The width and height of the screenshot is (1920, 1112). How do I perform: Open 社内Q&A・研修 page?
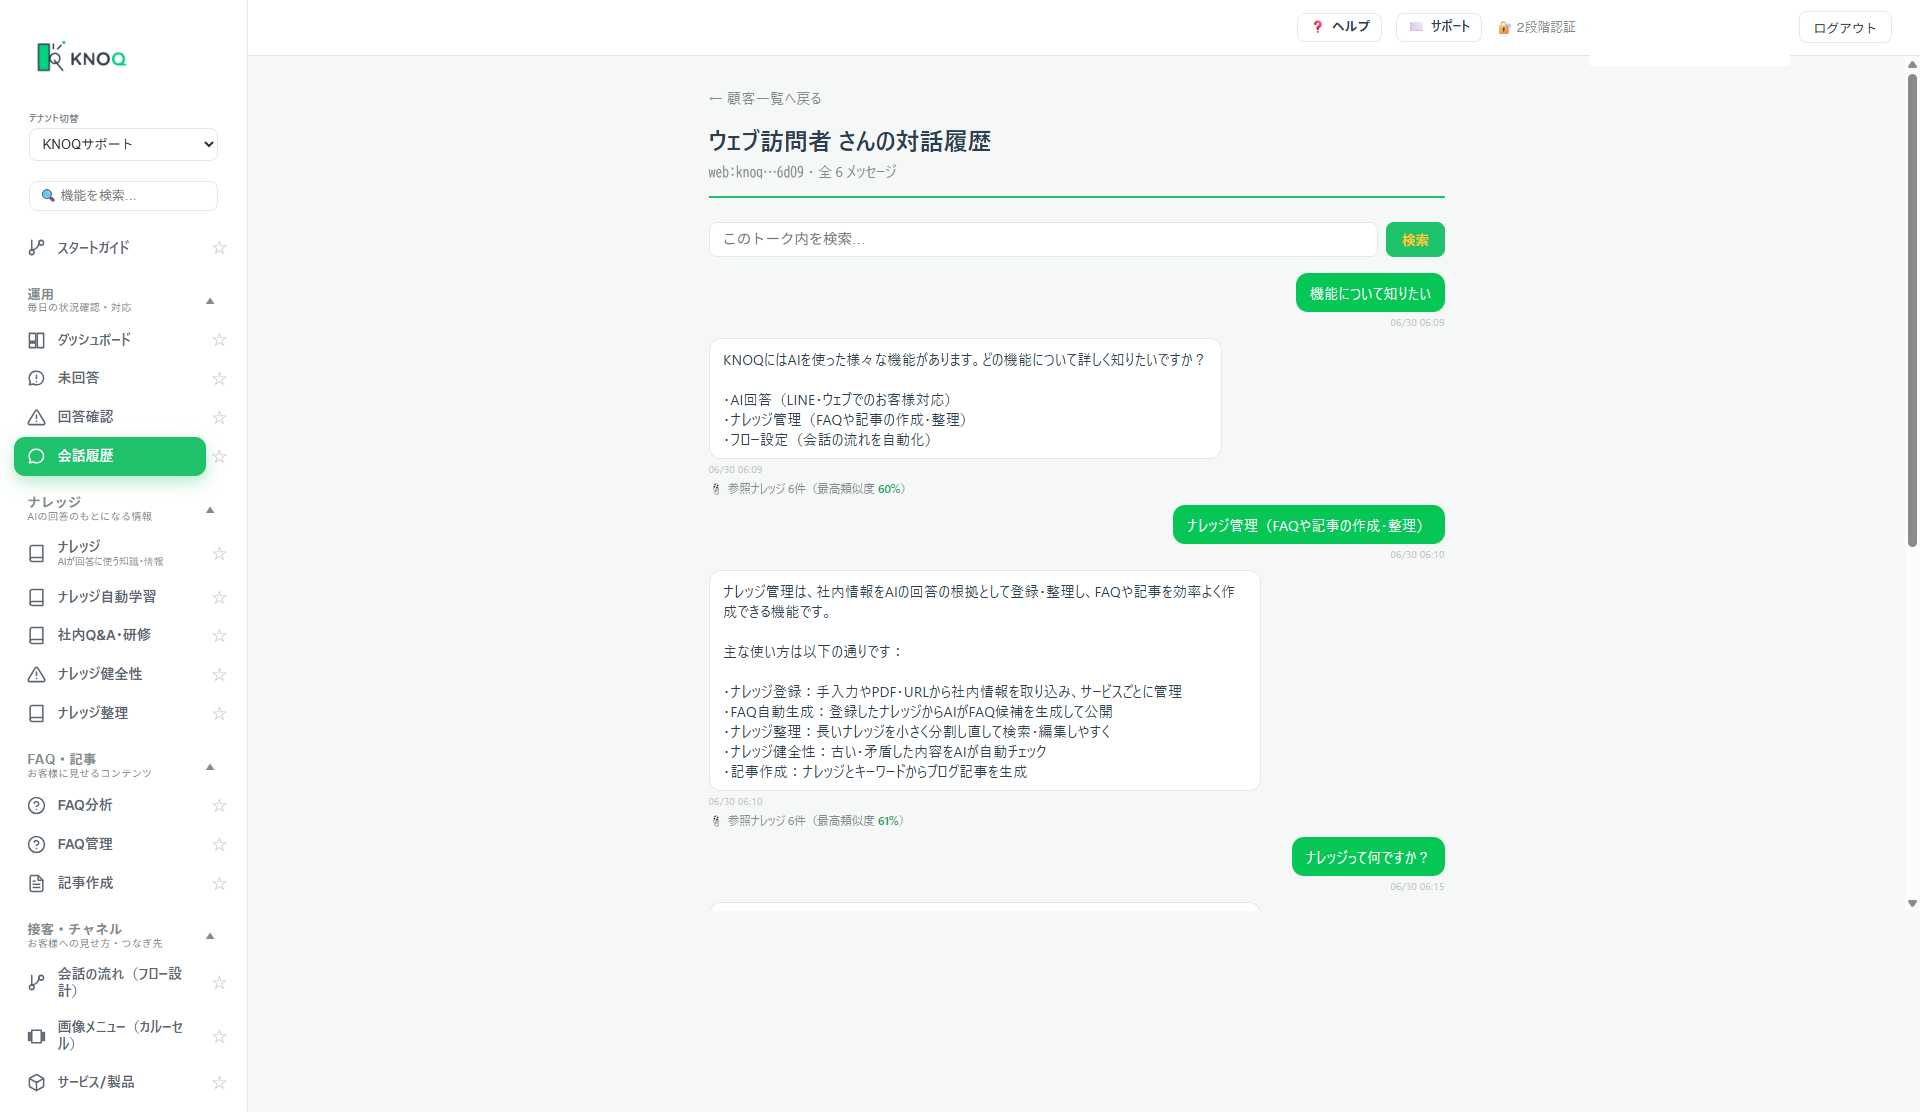[110, 635]
